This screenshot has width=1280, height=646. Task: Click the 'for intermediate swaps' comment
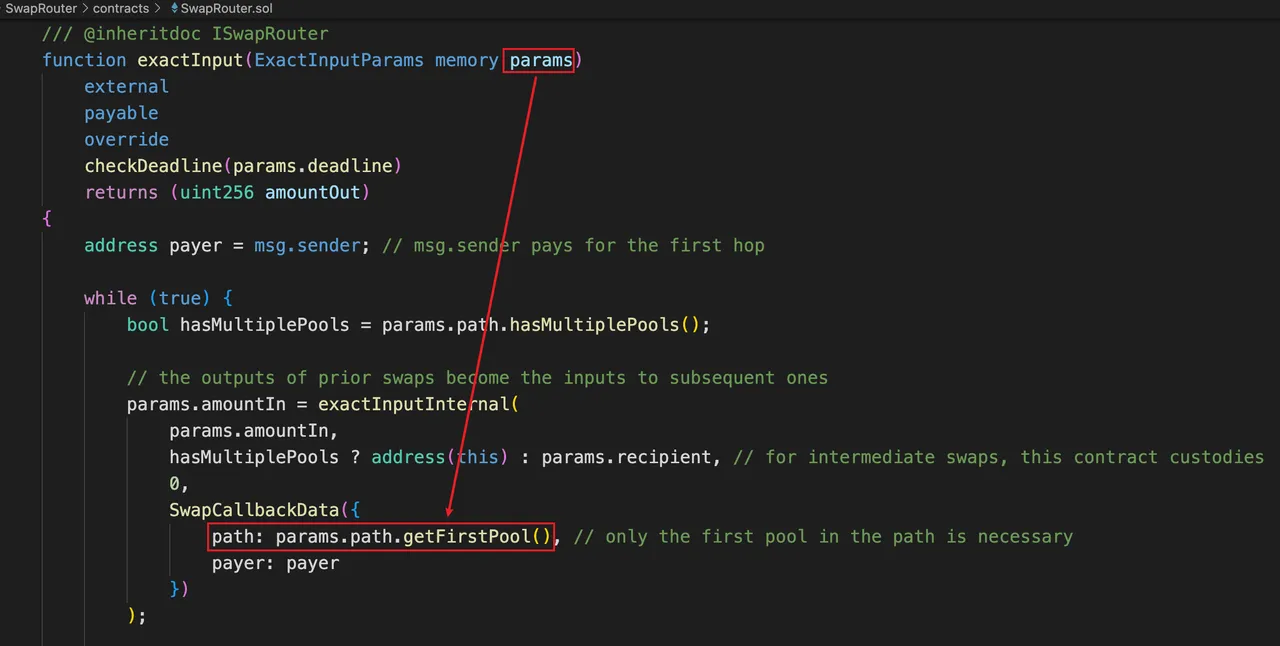(x=998, y=457)
